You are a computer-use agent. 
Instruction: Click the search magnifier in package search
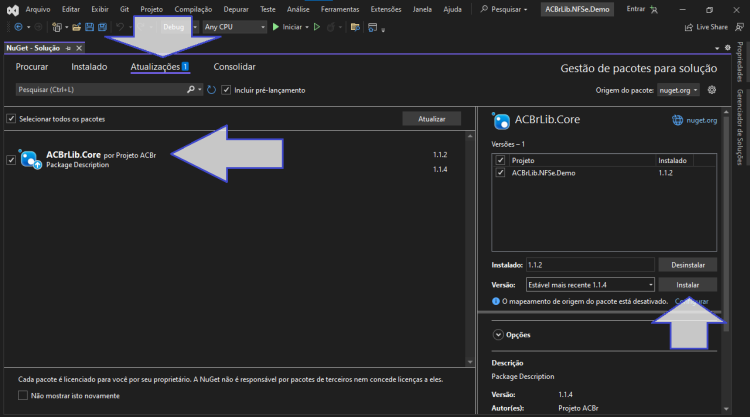coord(191,89)
